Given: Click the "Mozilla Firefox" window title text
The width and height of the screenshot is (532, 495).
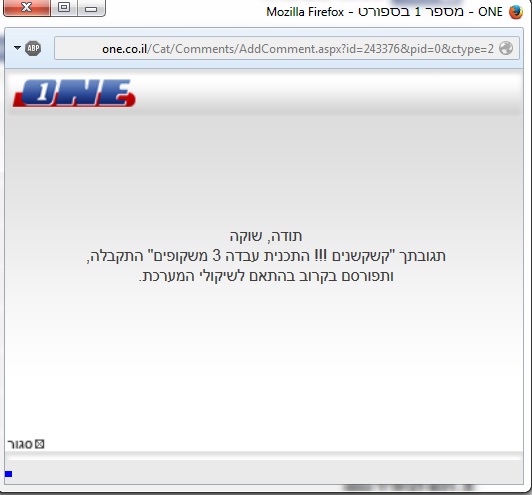Looking at the screenshot, I should click(x=305, y=12).
